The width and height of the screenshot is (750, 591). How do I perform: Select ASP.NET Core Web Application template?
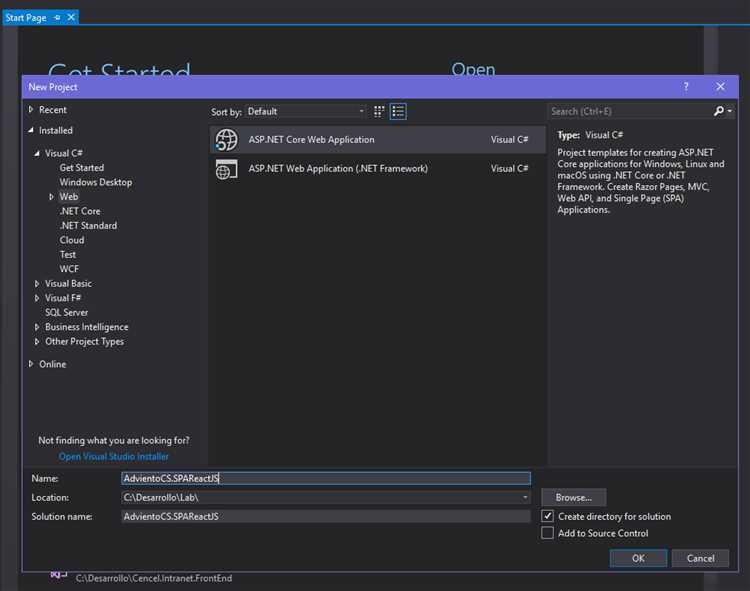tap(377, 140)
